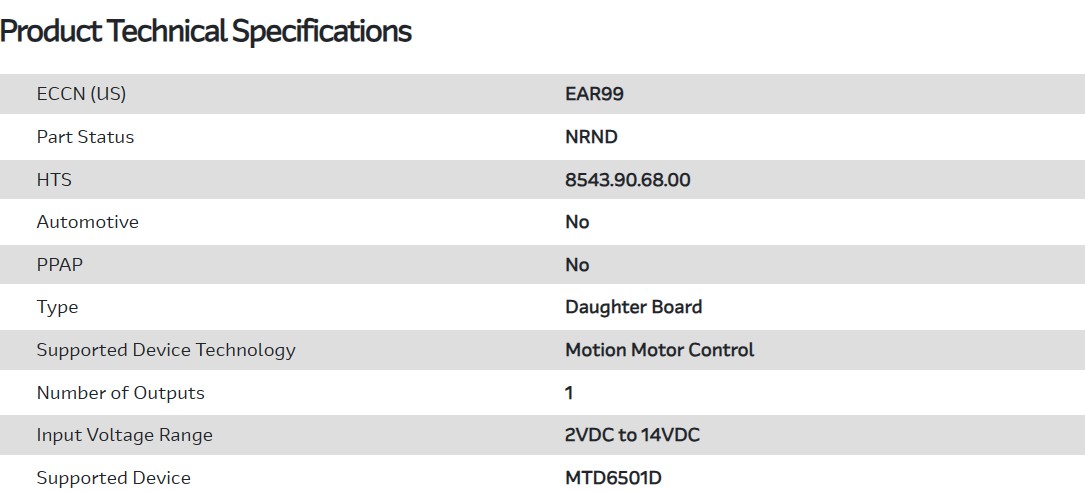Select the Part Status label
The image size is (1085, 491).
pyautogui.click(x=85, y=137)
